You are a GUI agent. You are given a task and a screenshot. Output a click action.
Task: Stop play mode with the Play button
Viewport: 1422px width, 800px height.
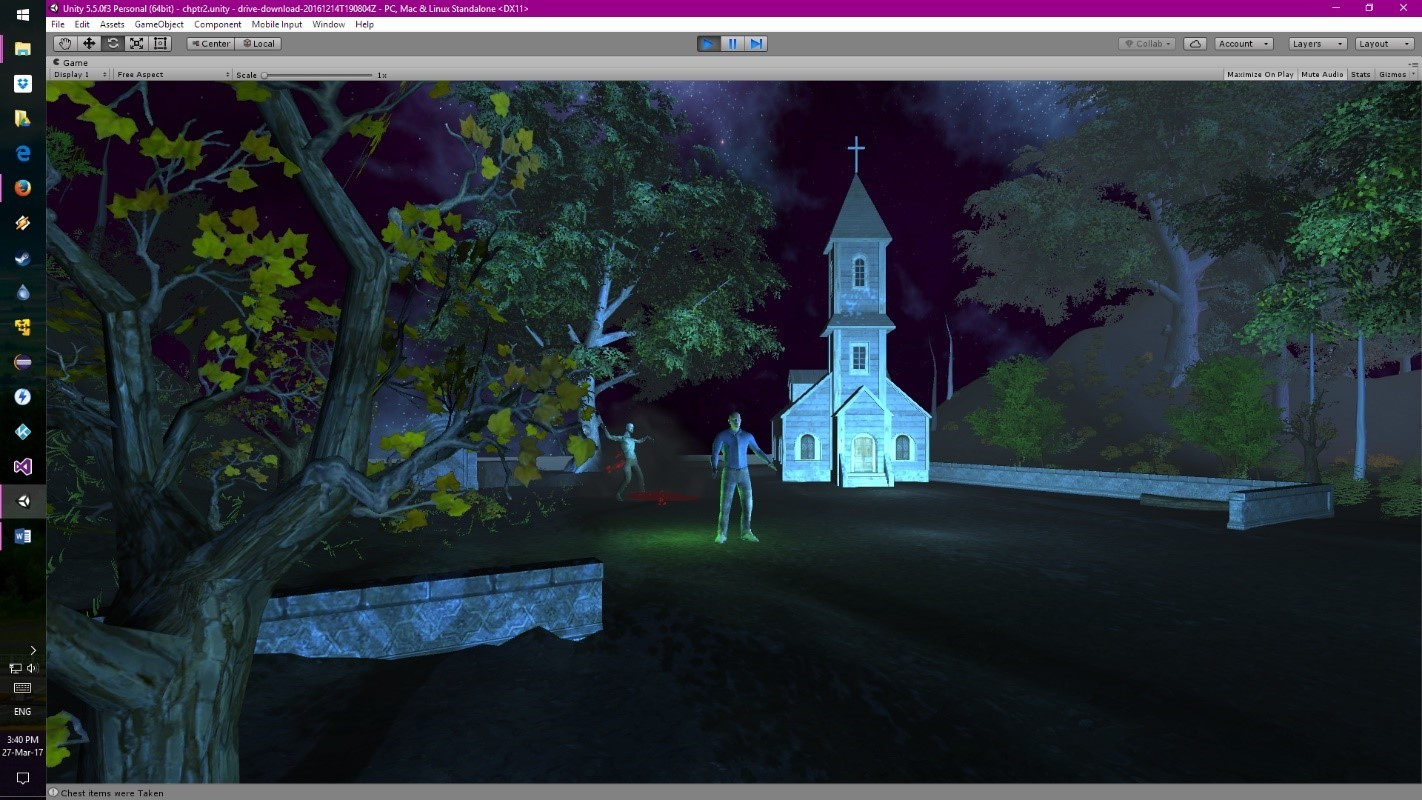tap(709, 44)
